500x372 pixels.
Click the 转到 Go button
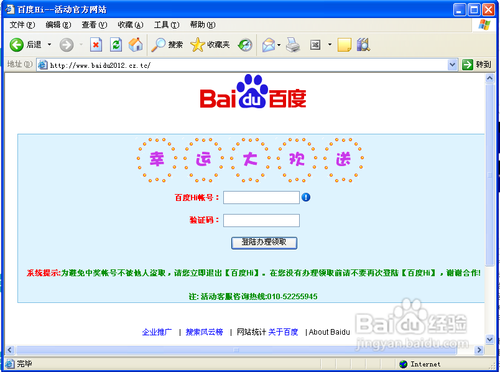point(477,65)
